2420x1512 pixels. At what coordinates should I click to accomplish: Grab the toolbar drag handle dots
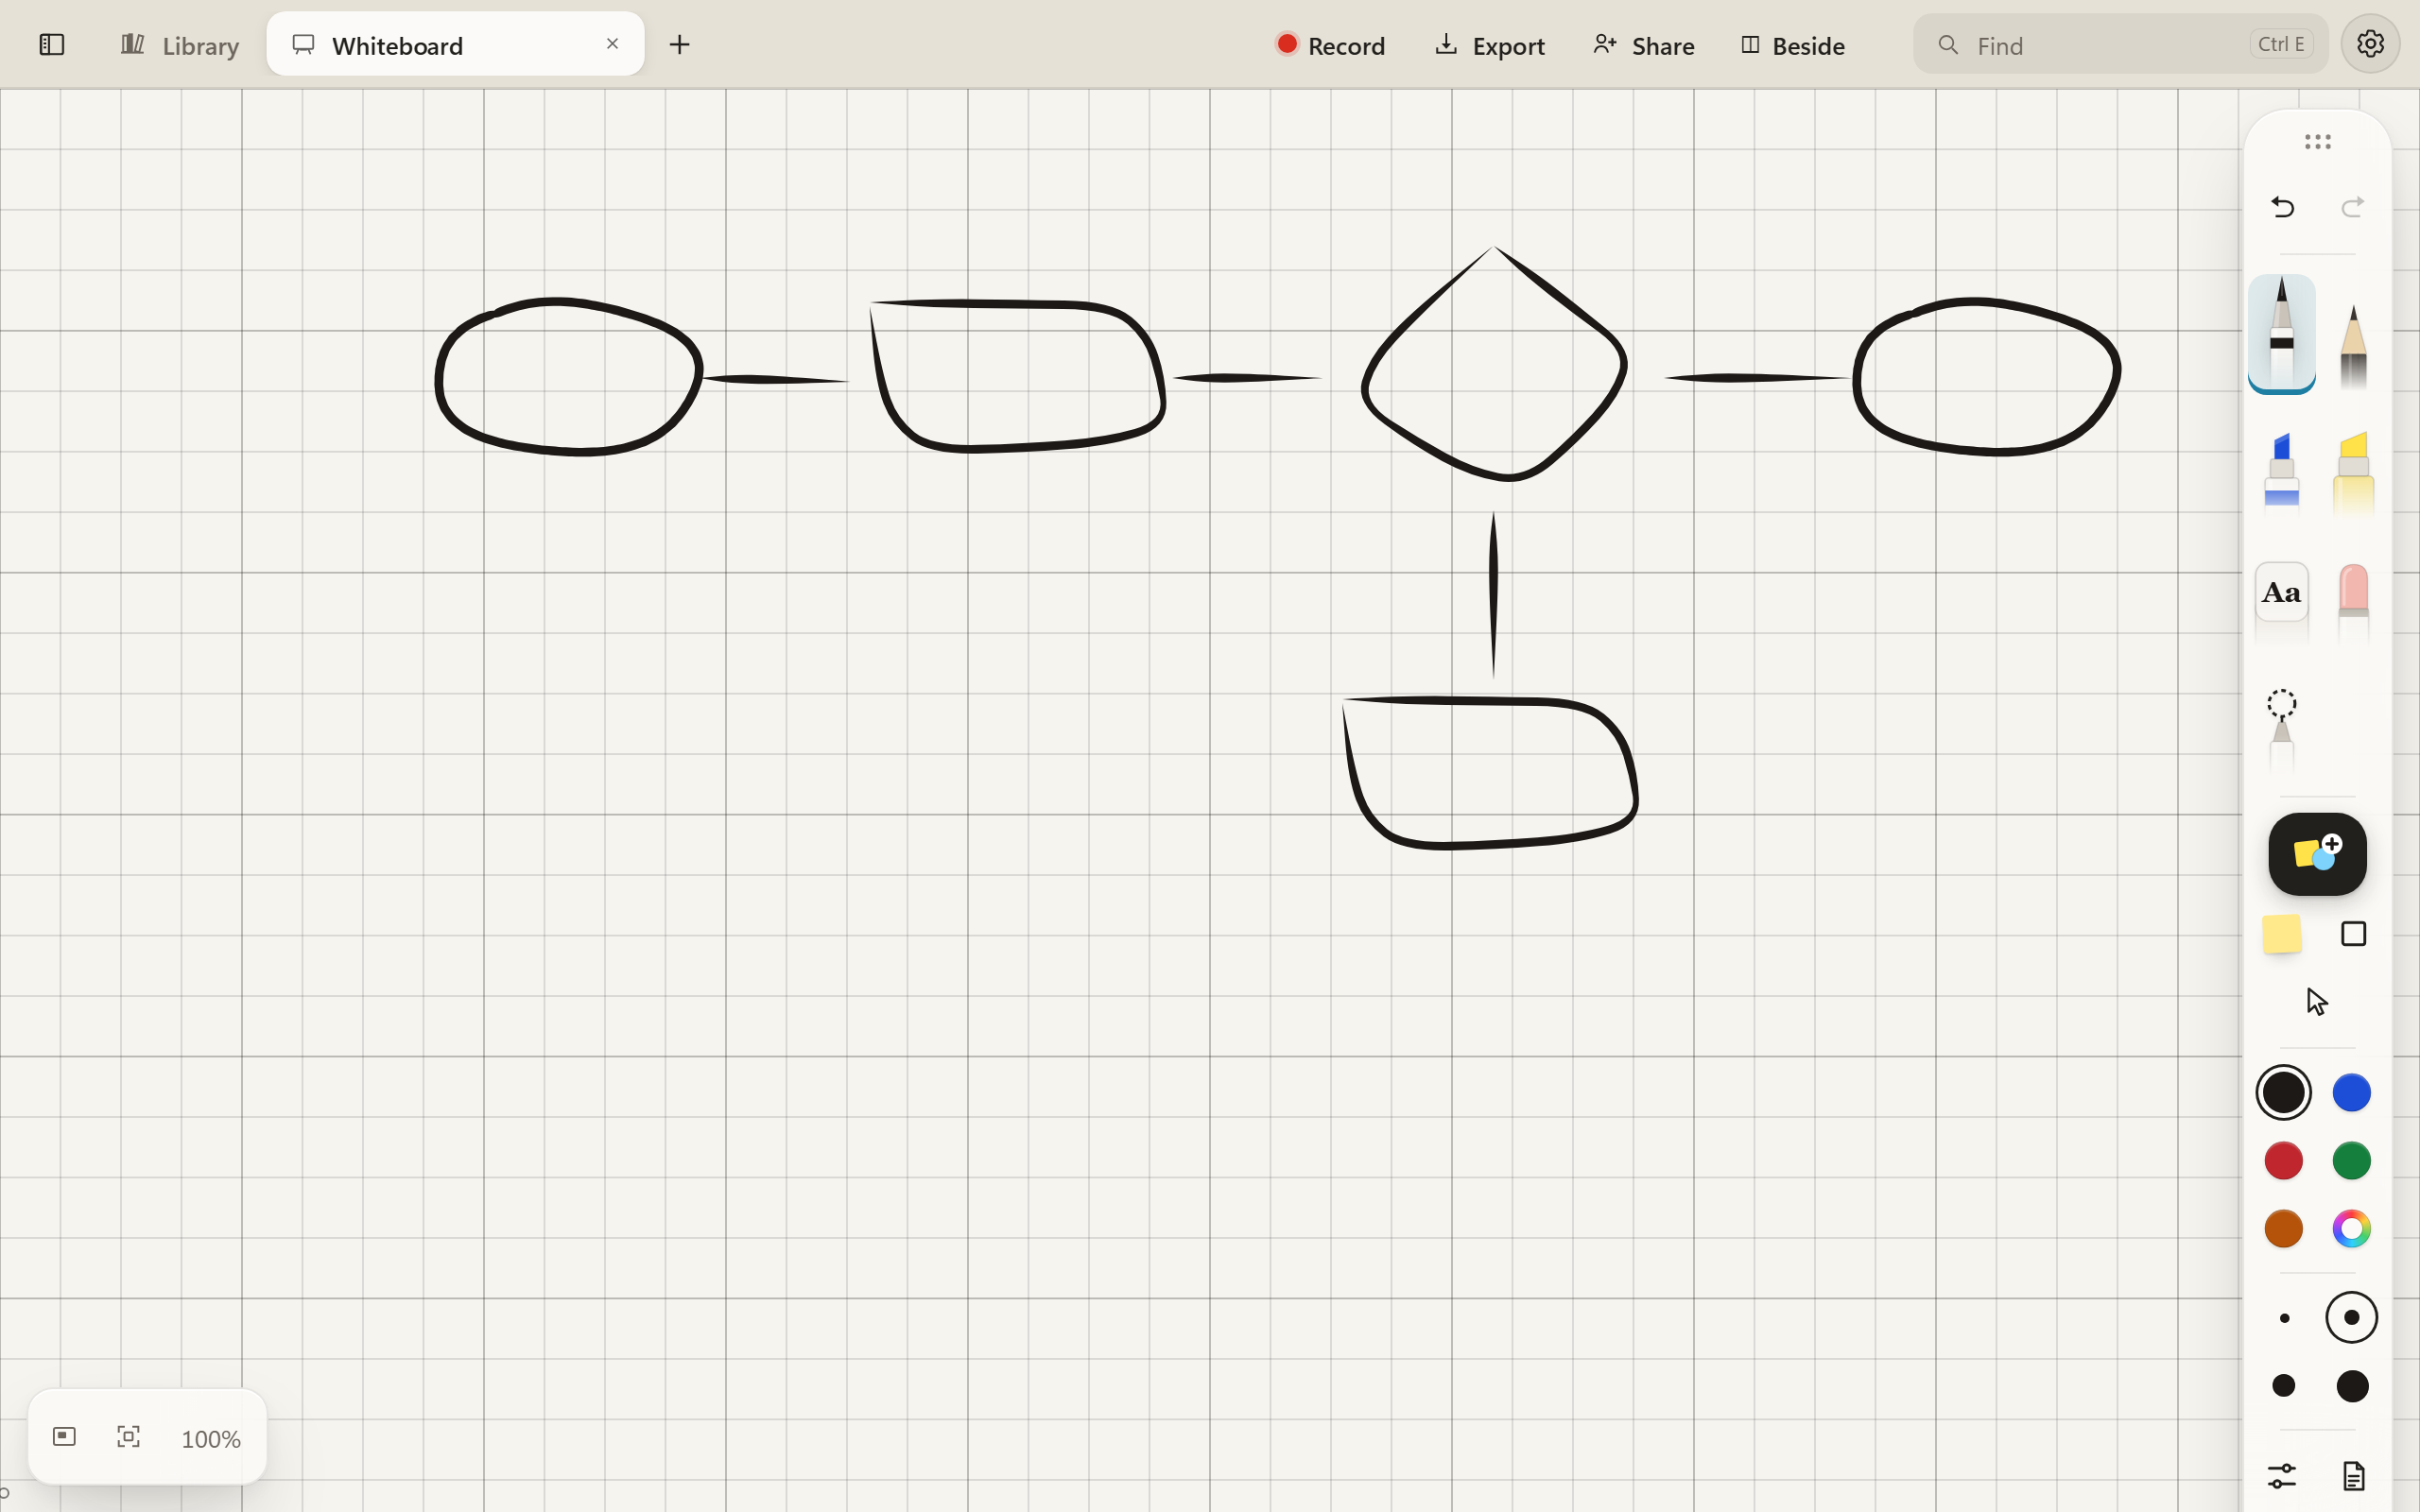point(2317,142)
